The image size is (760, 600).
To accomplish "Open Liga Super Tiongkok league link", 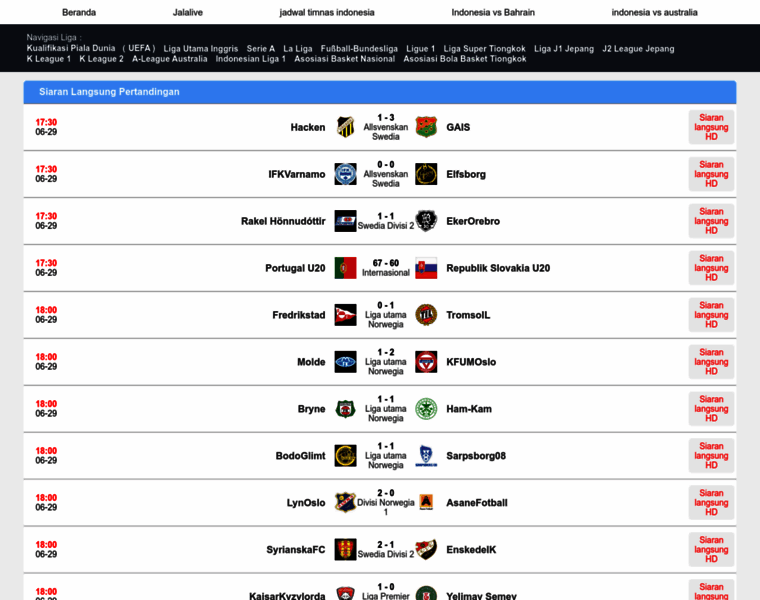I will click(x=485, y=48).
